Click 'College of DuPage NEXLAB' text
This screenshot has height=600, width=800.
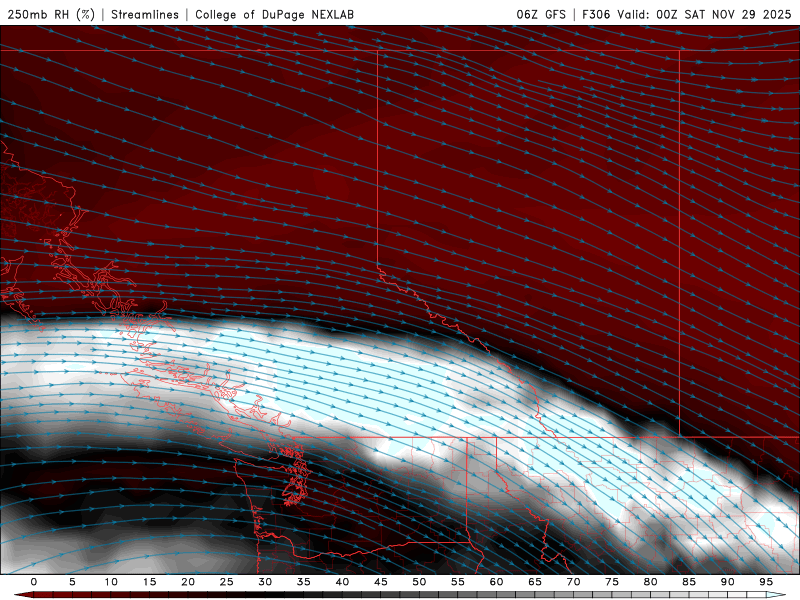[x=274, y=14]
